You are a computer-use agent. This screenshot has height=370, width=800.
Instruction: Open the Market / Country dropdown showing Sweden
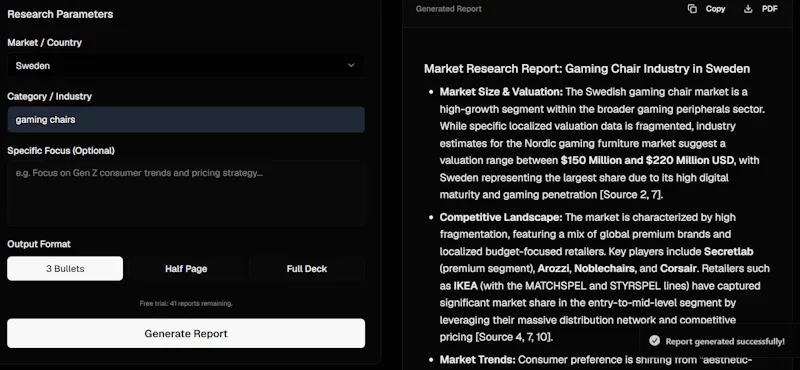(x=186, y=66)
